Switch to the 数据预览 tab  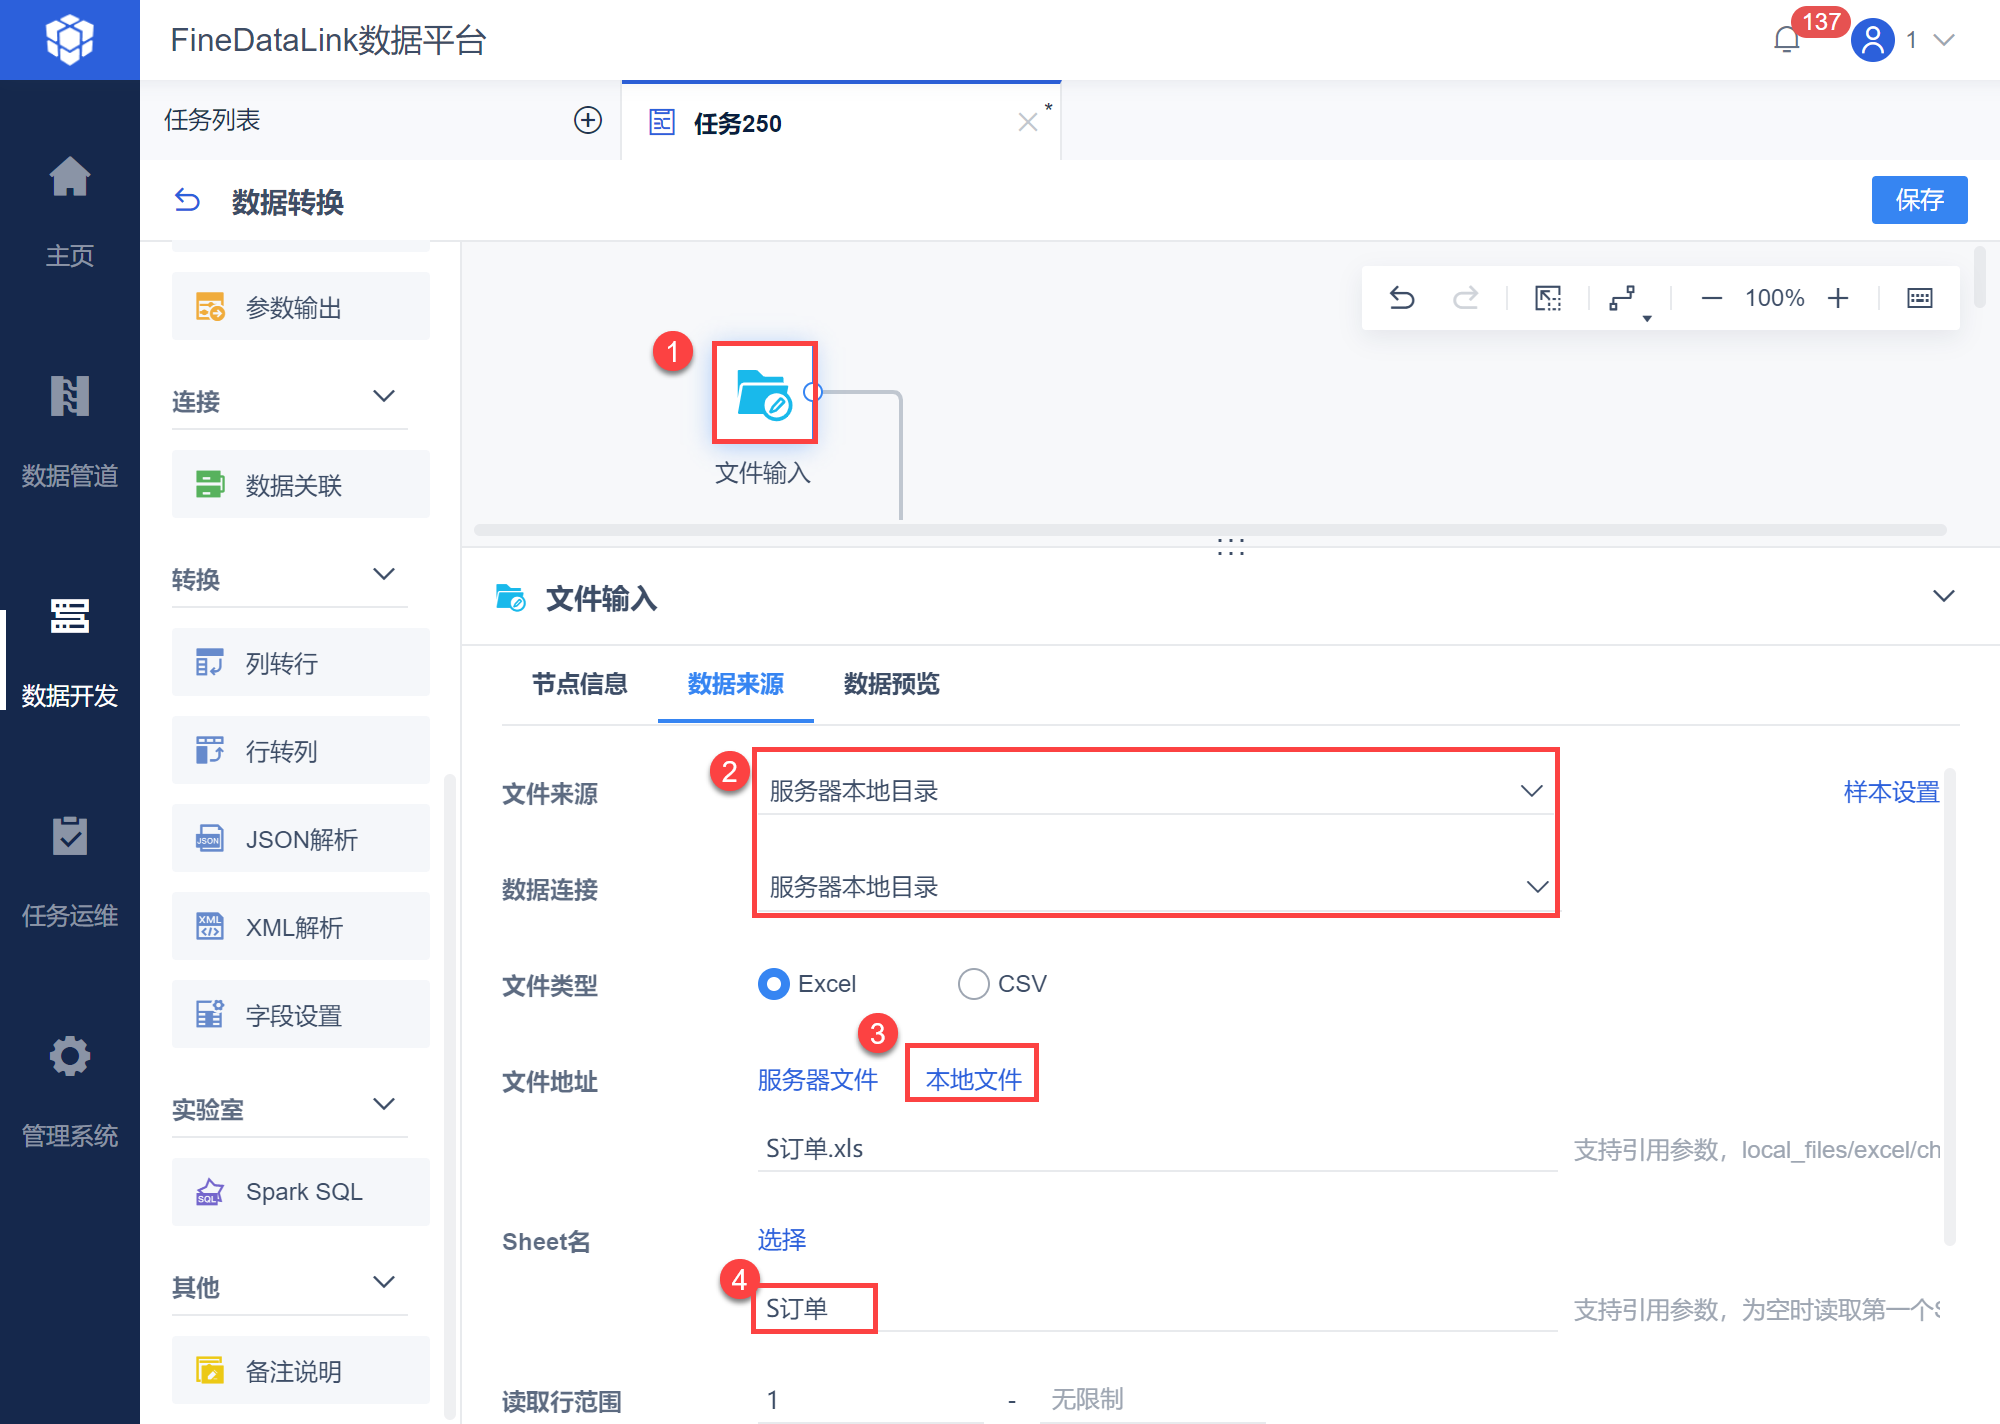(x=891, y=684)
